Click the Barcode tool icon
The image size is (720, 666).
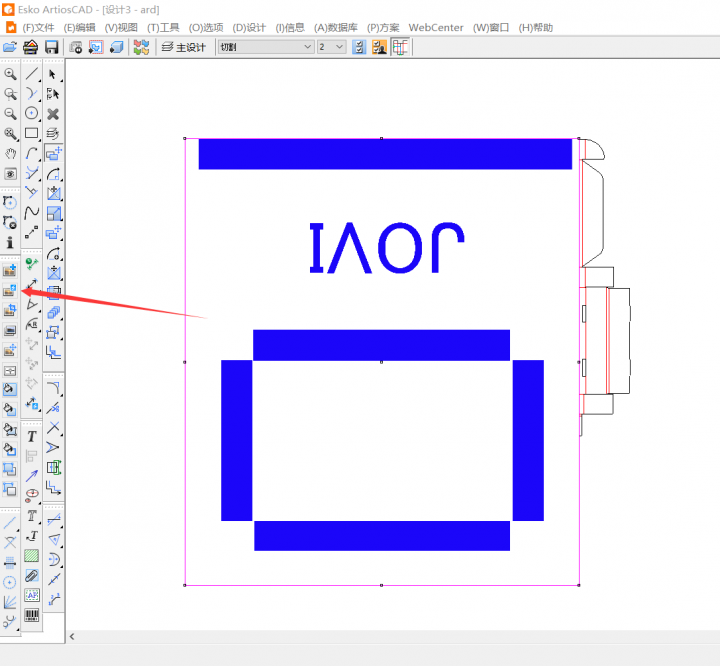tap(32, 613)
